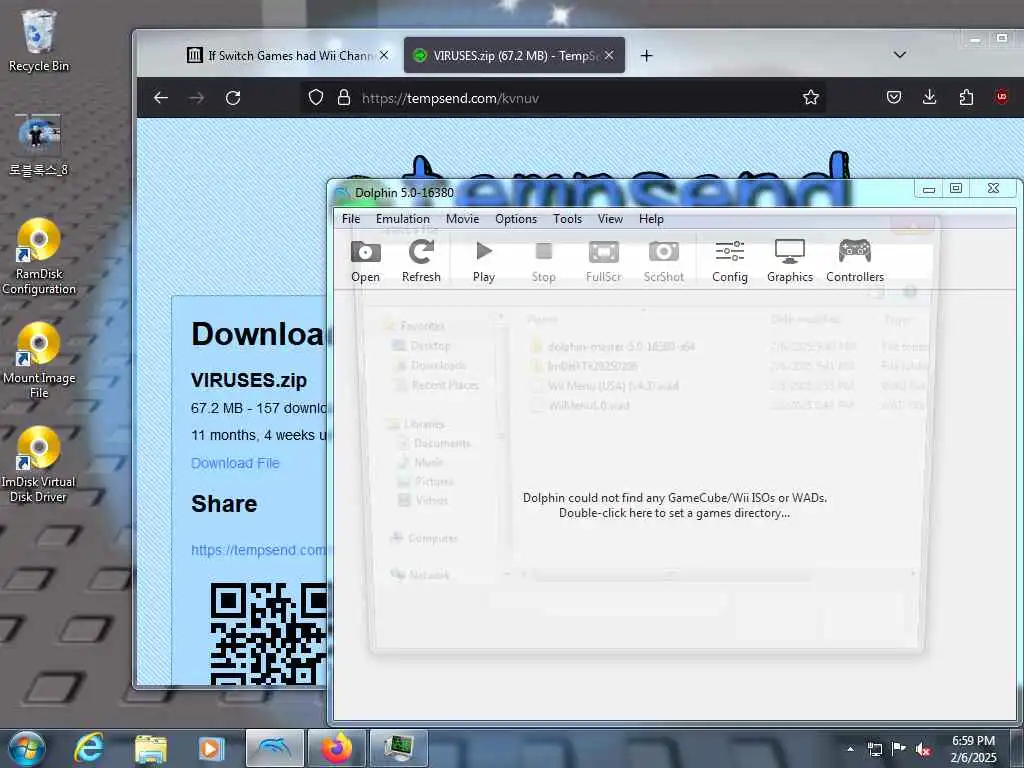Open the Firefox downloads panel
1024x768 pixels.
pyautogui.click(x=930, y=97)
